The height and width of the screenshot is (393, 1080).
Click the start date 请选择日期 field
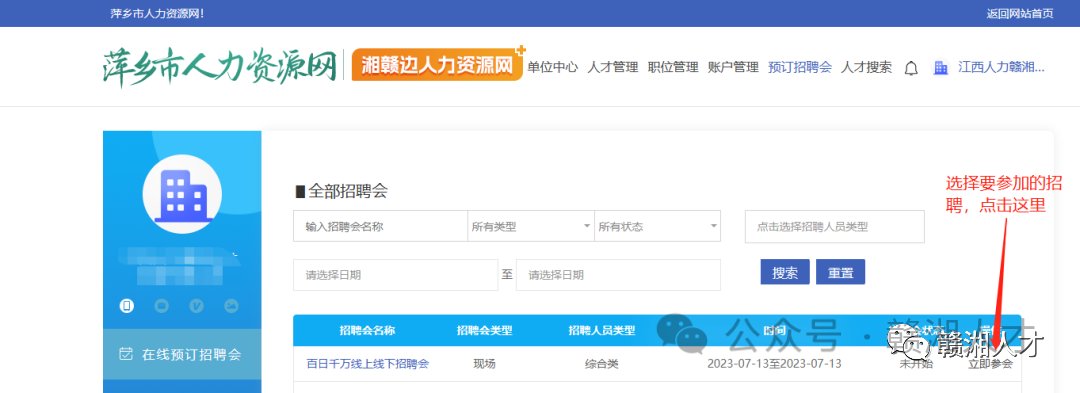pos(395,275)
